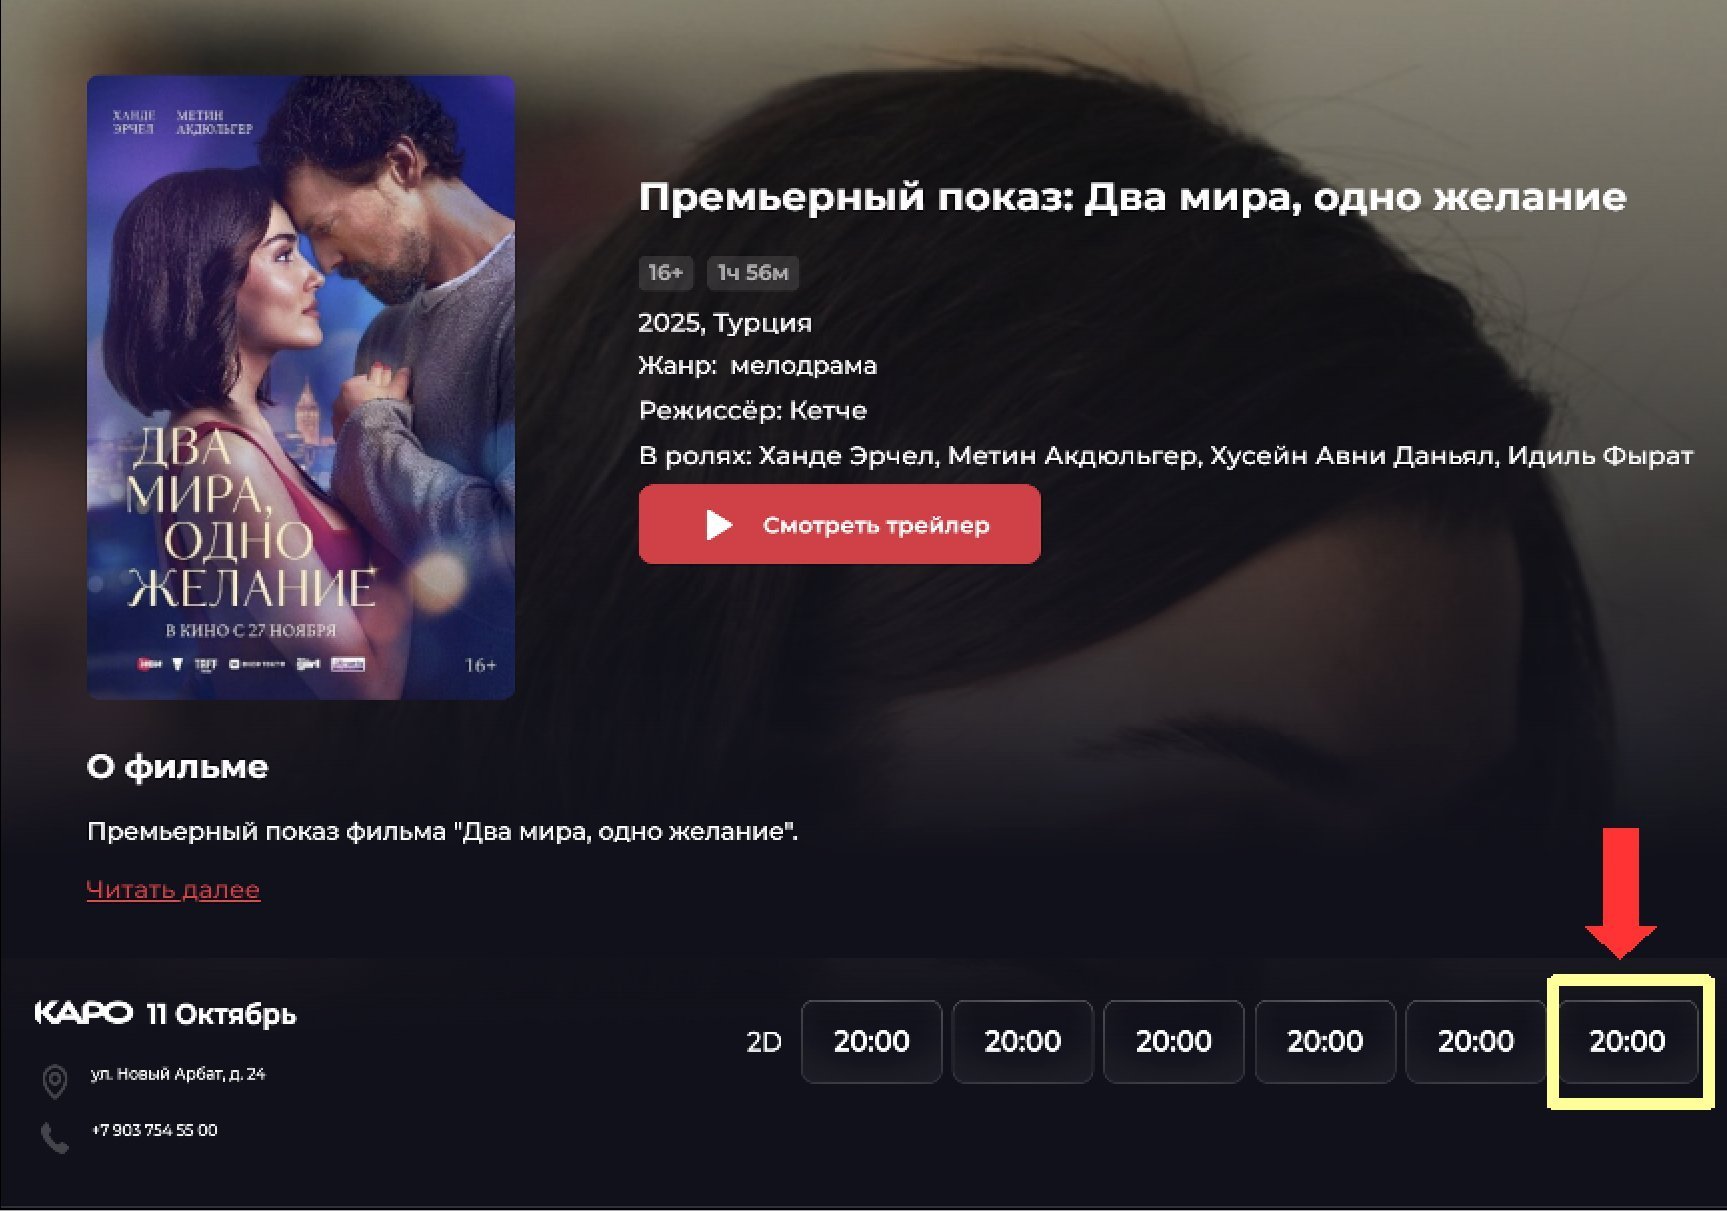Click the 1ч 56м duration badge
Viewport: 1727px width, 1211px height.
tap(753, 272)
